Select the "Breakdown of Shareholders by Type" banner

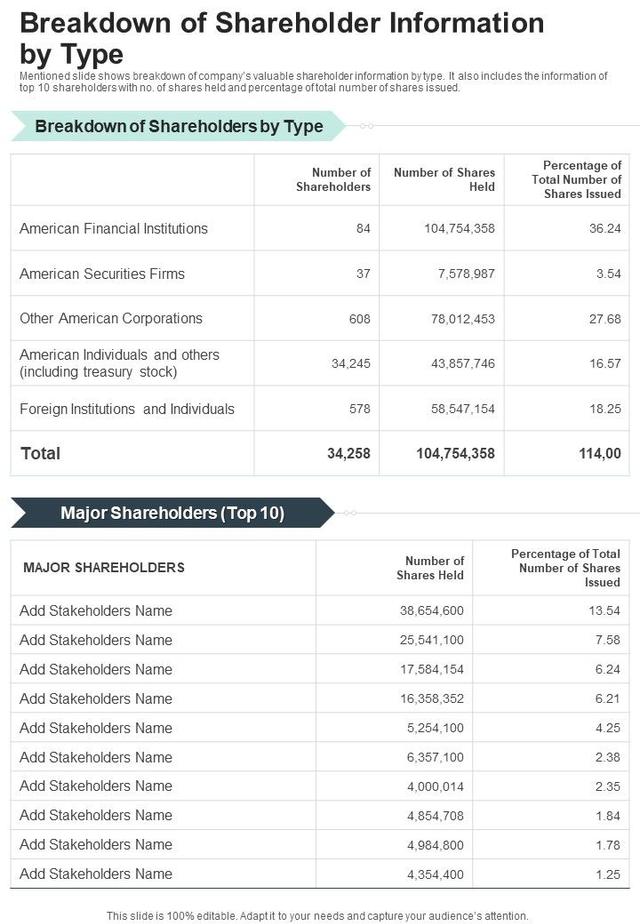(x=179, y=126)
